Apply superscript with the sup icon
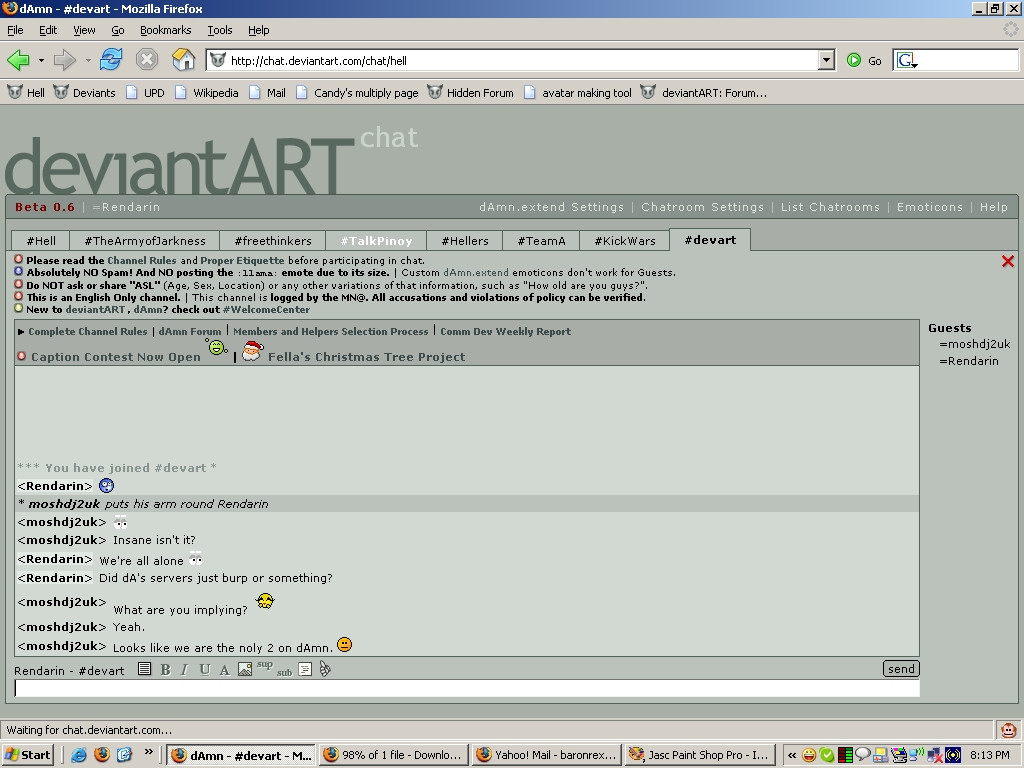The image size is (1024, 768). (264, 665)
